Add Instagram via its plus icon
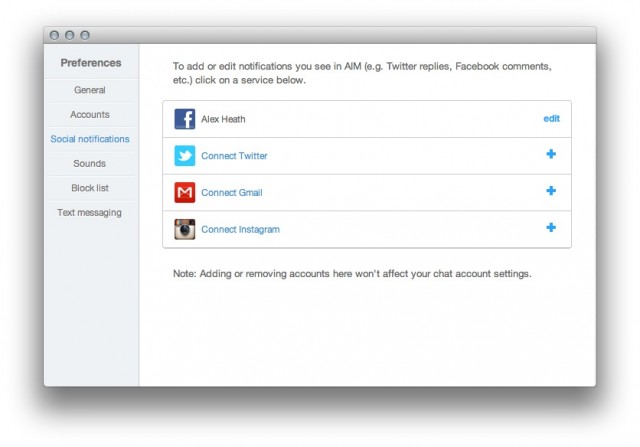 [x=551, y=227]
